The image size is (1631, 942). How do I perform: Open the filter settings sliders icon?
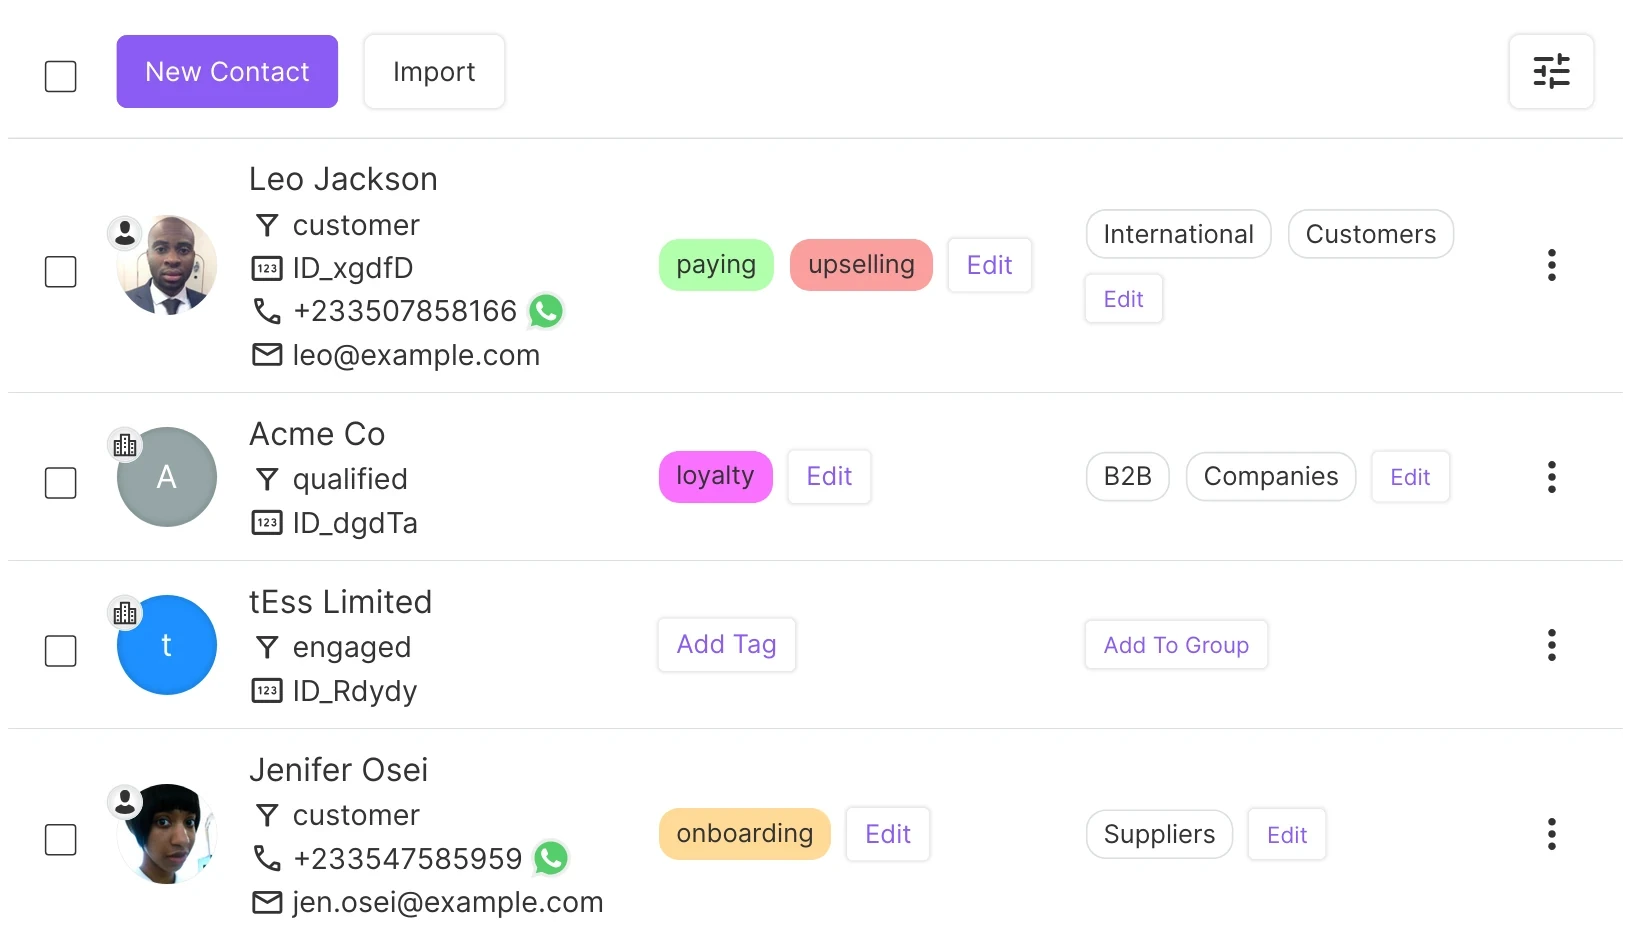[x=1551, y=72]
